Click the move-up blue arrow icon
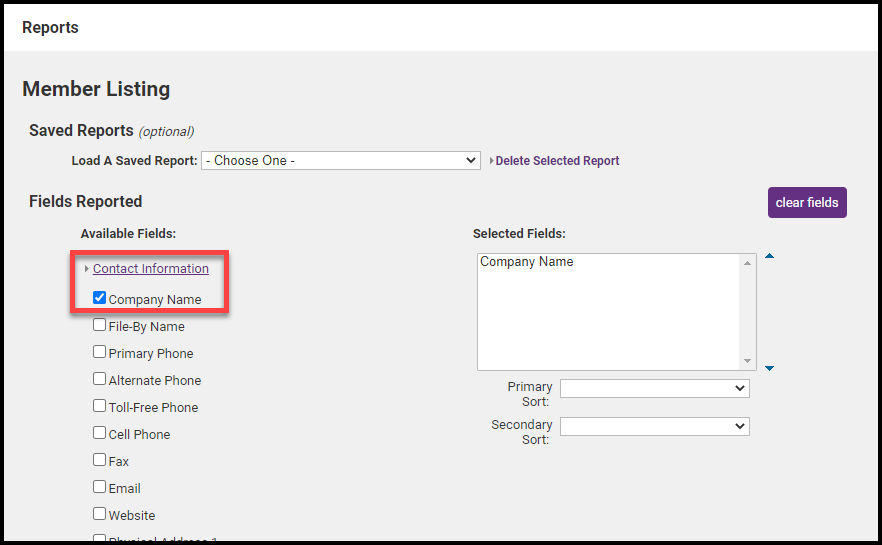The width and height of the screenshot is (882, 545). click(769, 257)
